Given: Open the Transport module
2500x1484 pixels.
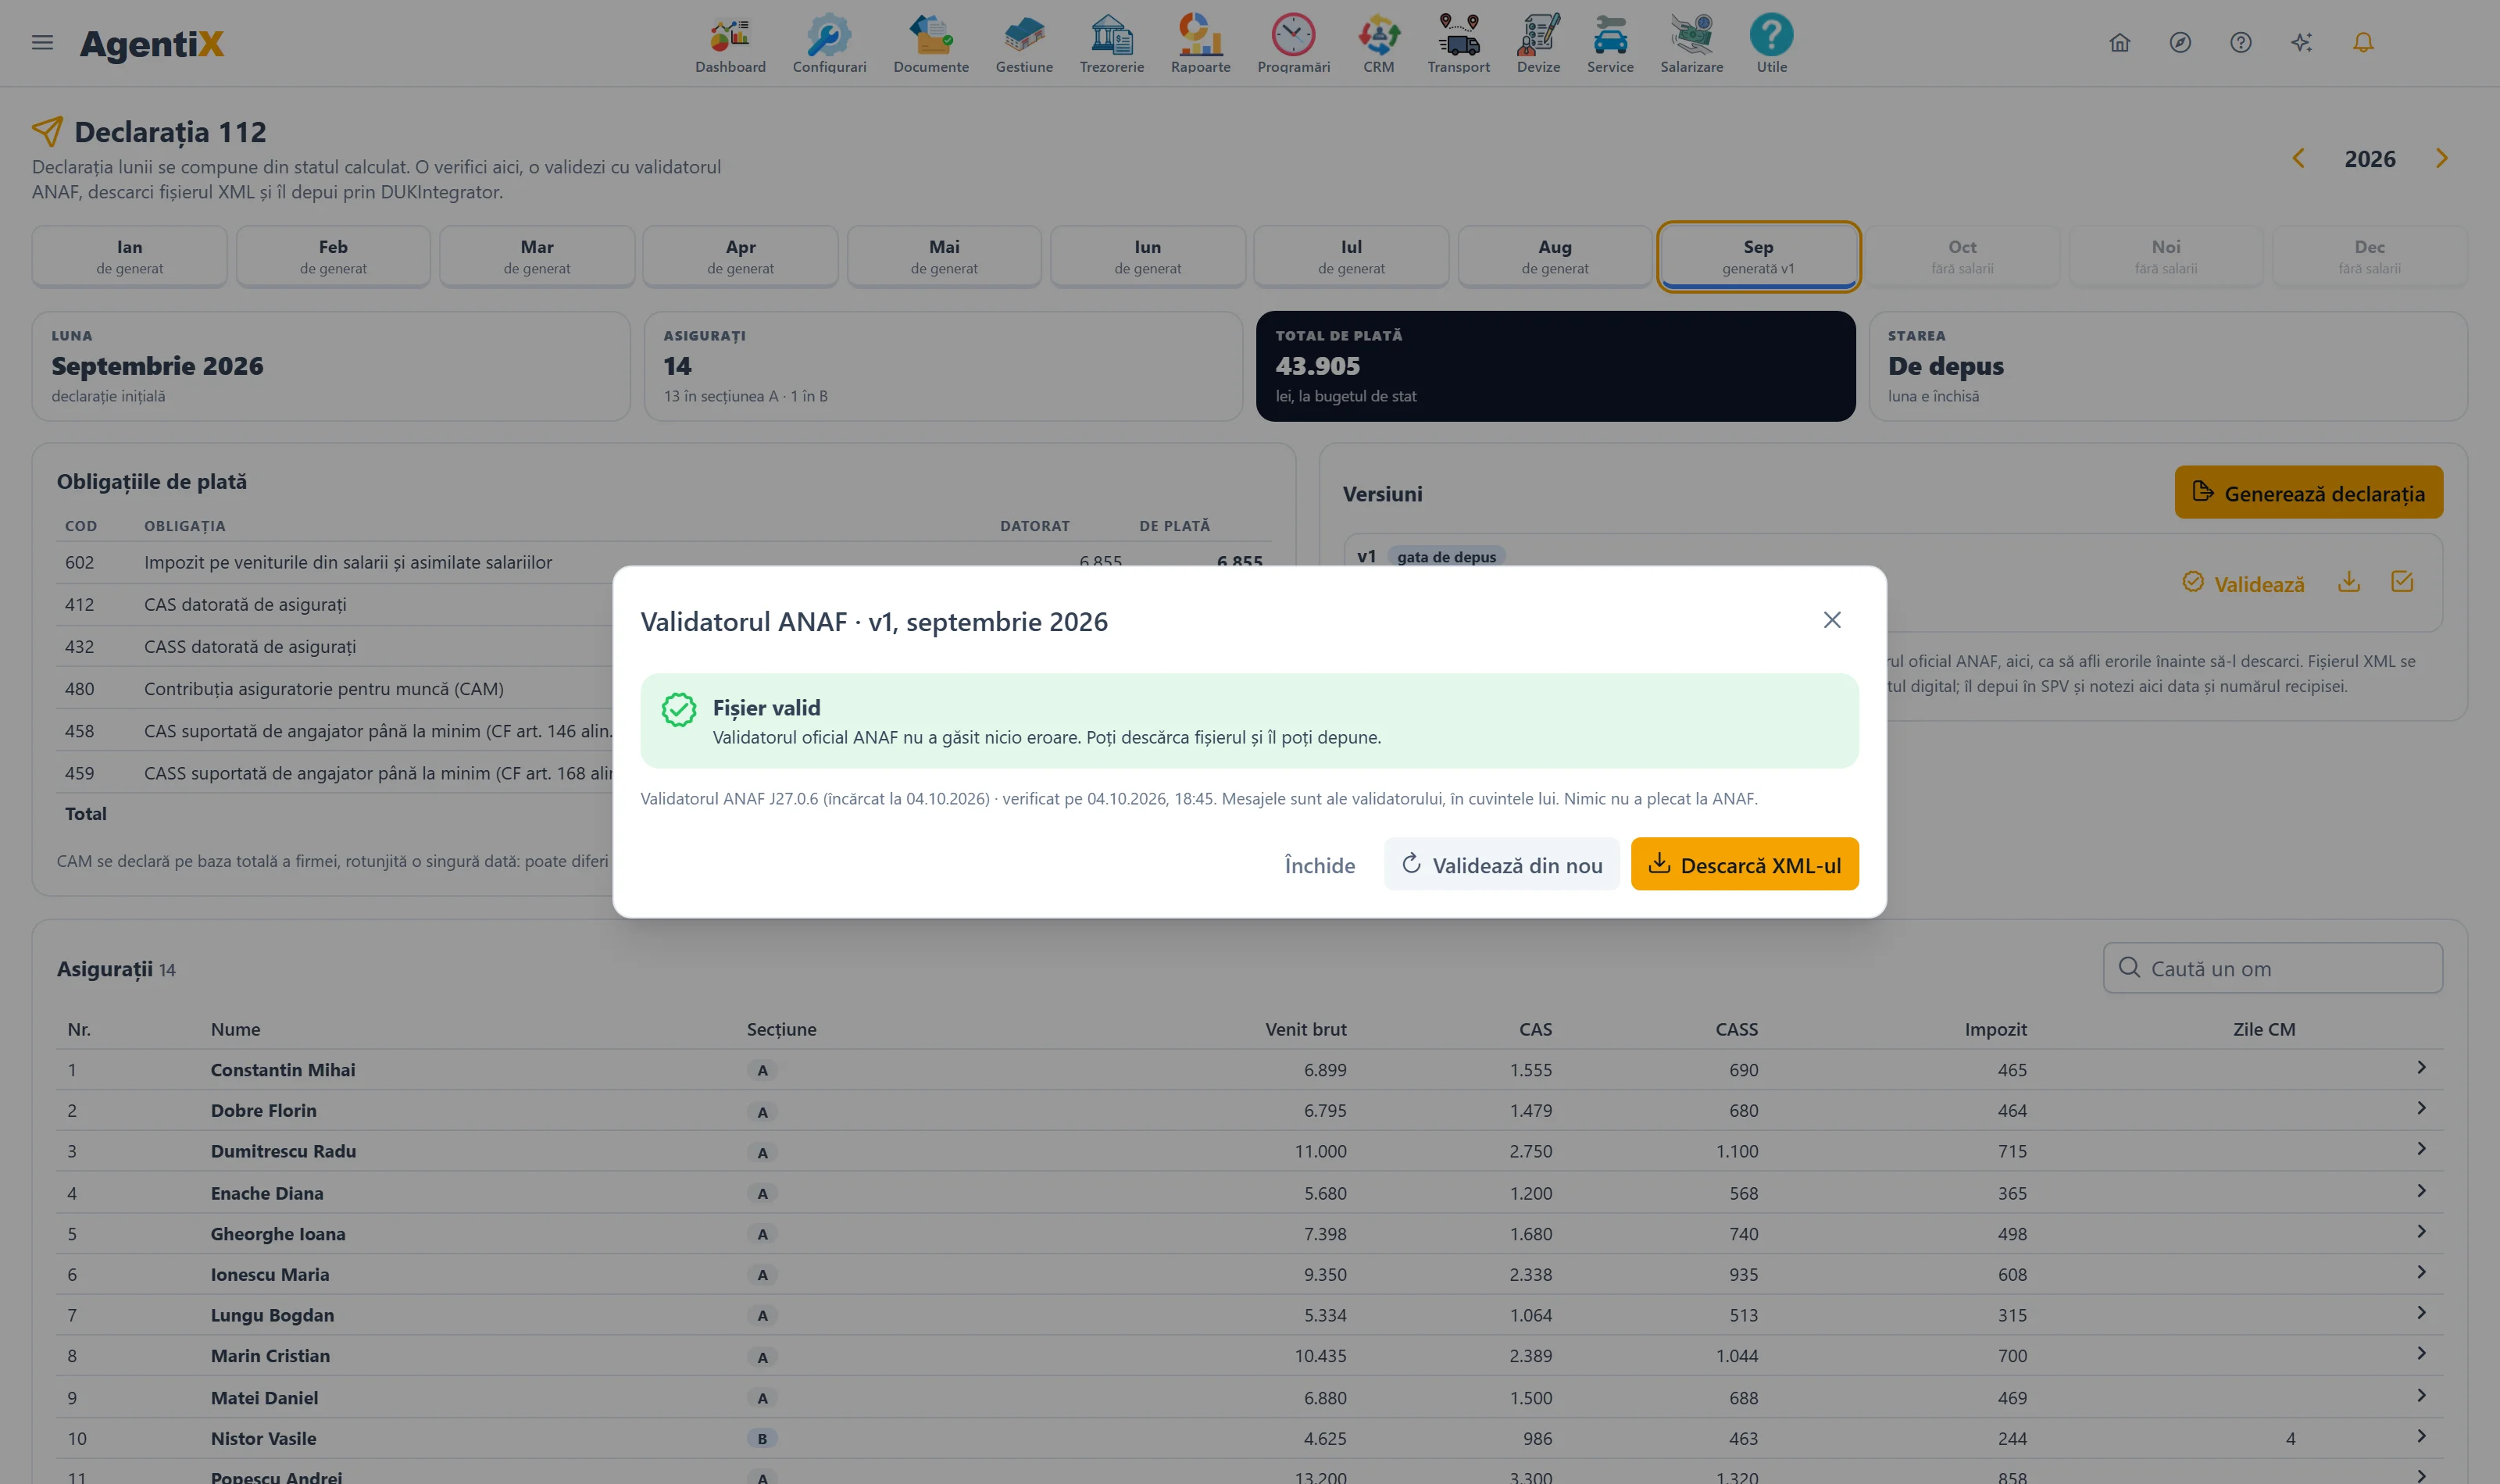Looking at the screenshot, I should pyautogui.click(x=1458, y=44).
